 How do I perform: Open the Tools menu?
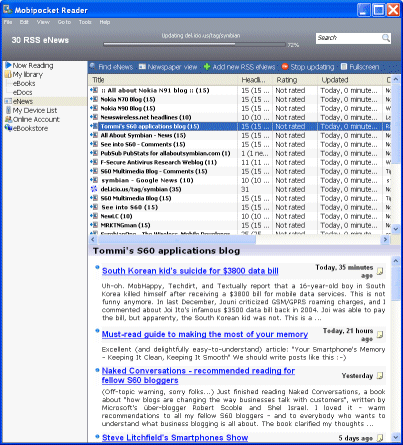click(x=85, y=22)
